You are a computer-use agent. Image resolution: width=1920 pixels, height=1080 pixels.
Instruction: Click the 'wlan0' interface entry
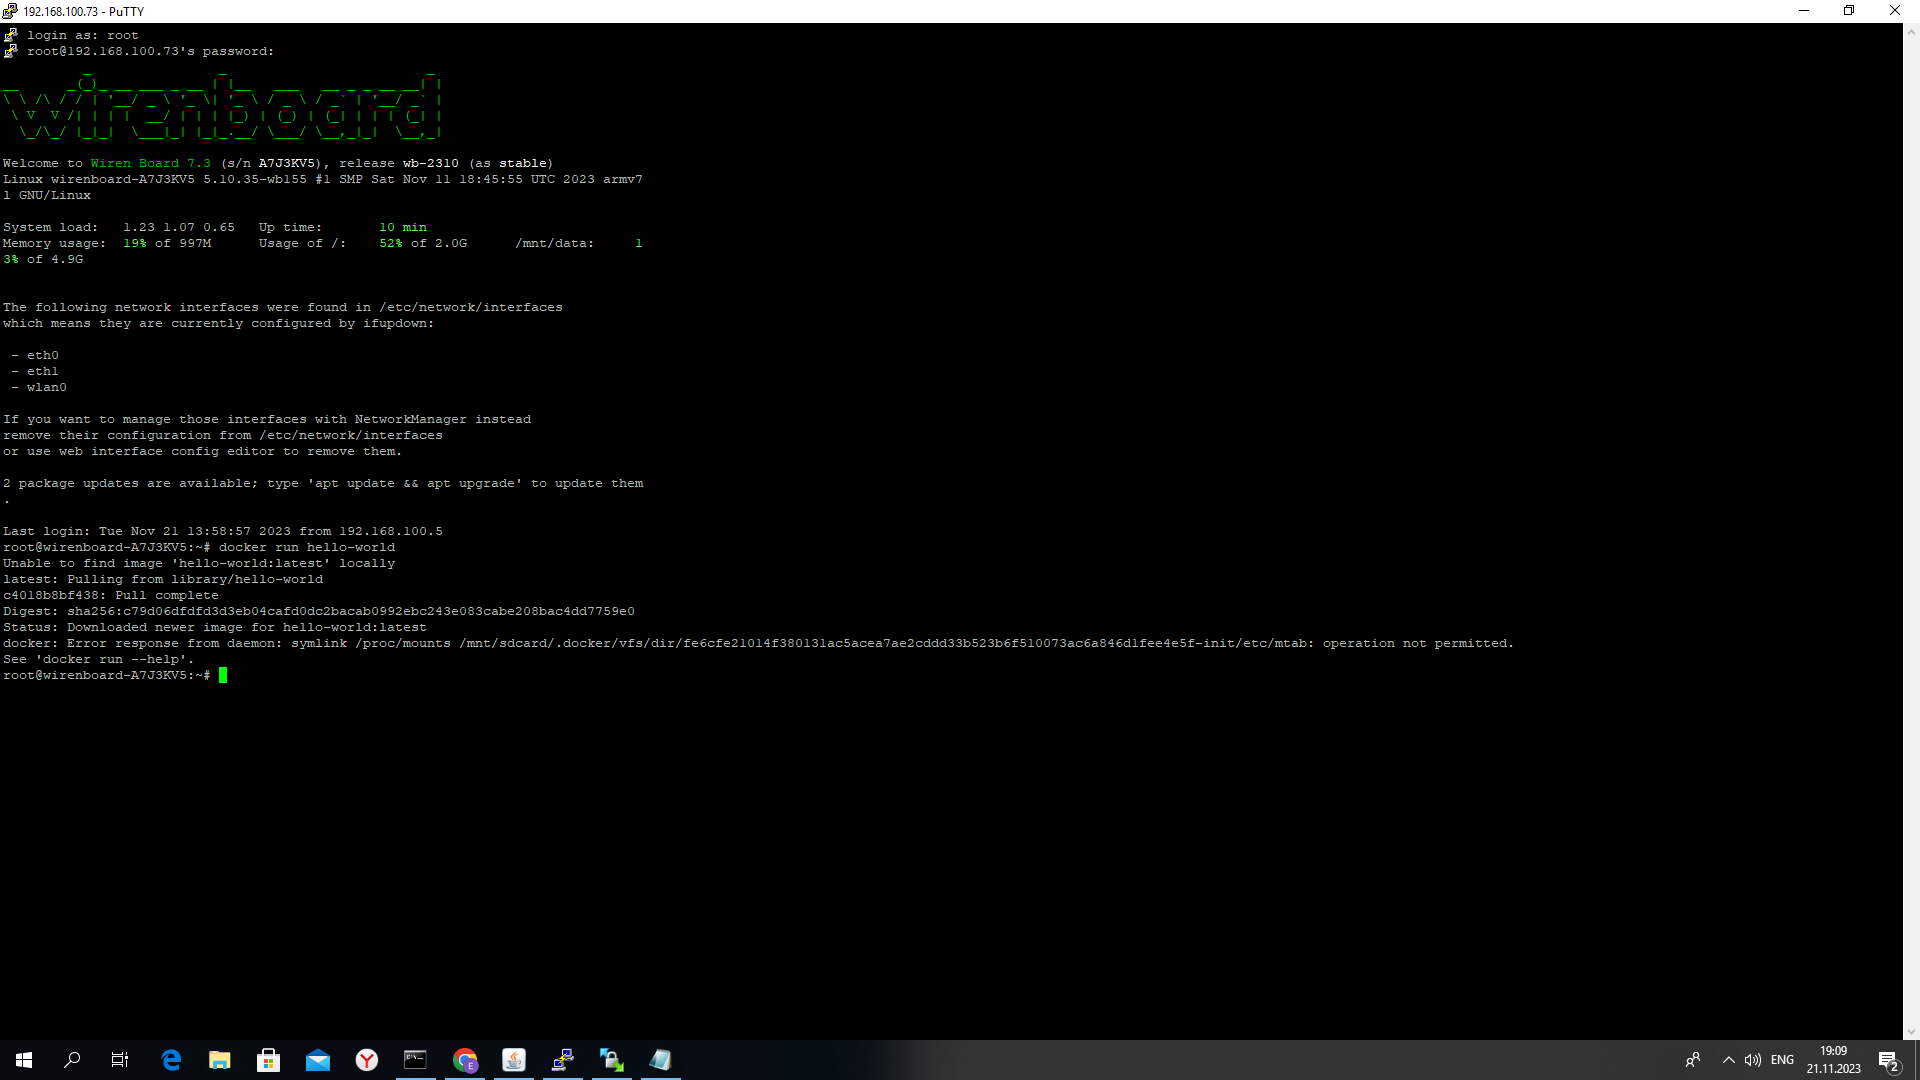tap(47, 387)
